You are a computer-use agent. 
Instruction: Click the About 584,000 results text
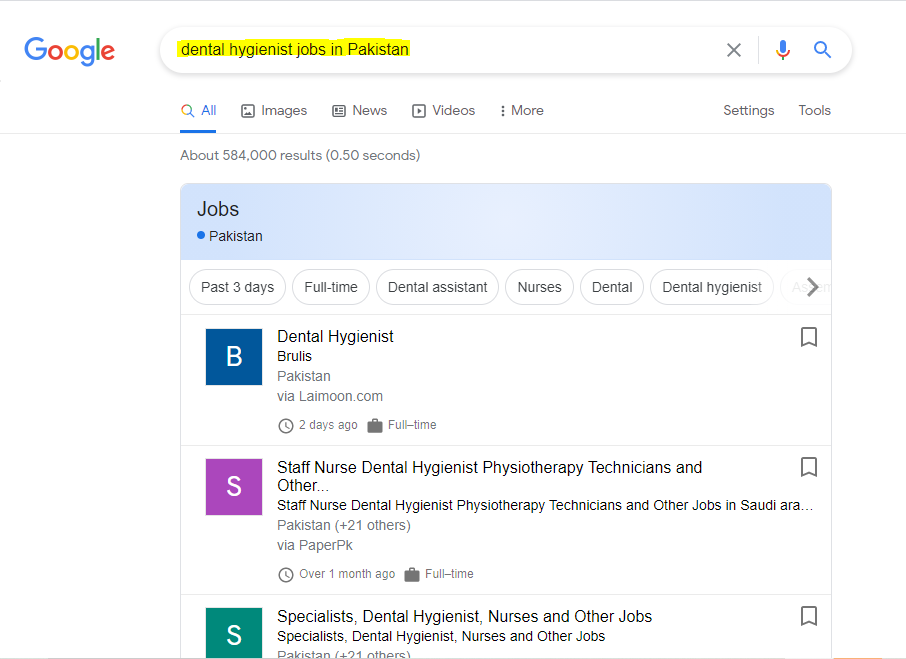[x=300, y=155]
